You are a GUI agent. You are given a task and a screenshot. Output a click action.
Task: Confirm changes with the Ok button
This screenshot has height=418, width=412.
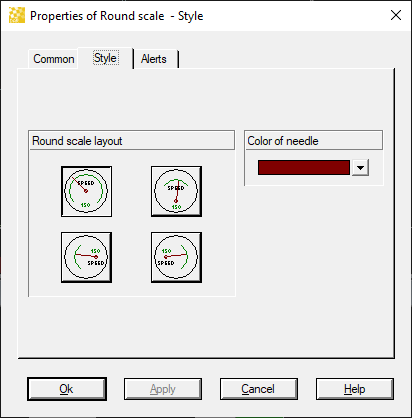(67, 389)
